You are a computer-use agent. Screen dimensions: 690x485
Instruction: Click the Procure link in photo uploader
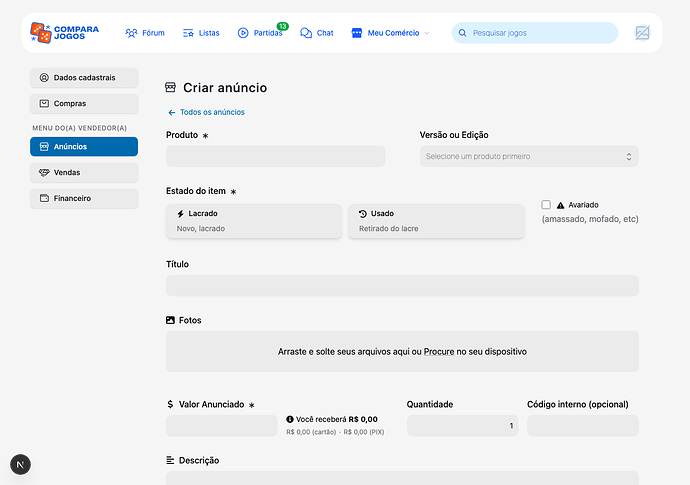click(x=439, y=352)
